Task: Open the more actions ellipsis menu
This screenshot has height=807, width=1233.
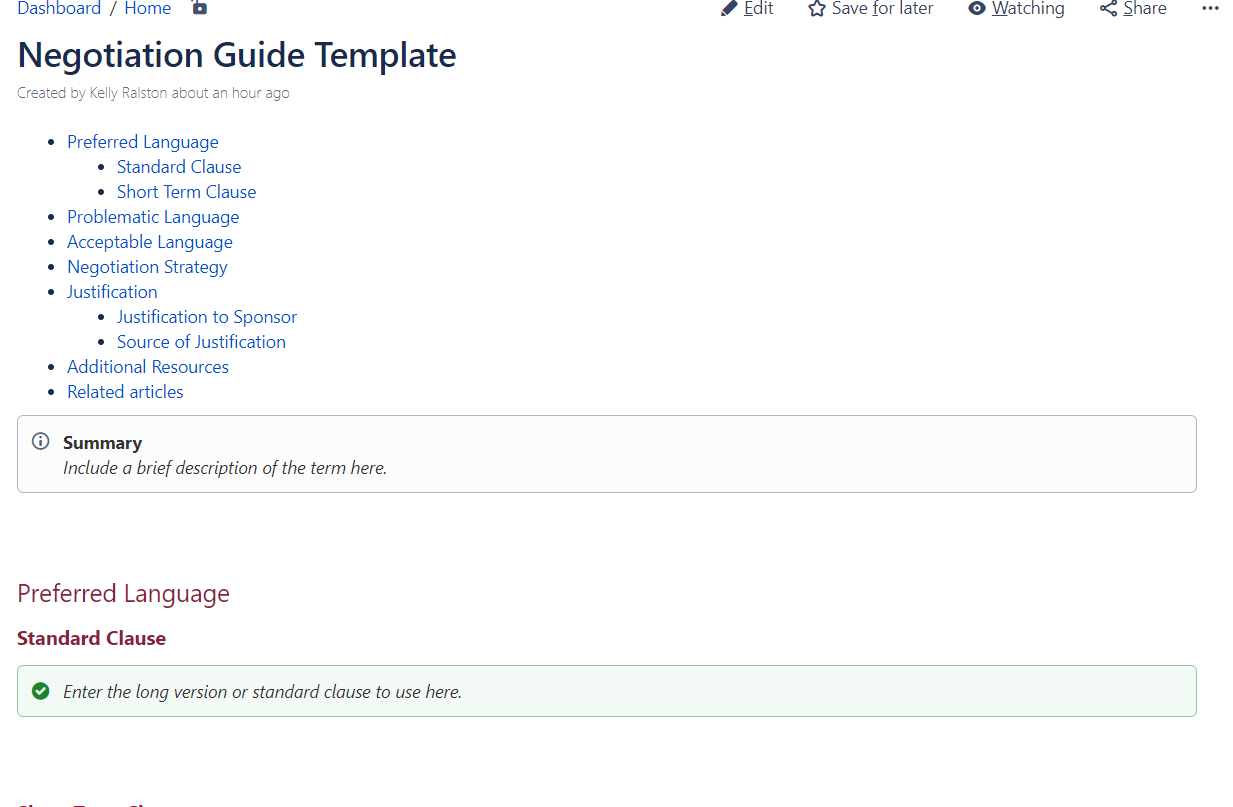Action: 1210,8
